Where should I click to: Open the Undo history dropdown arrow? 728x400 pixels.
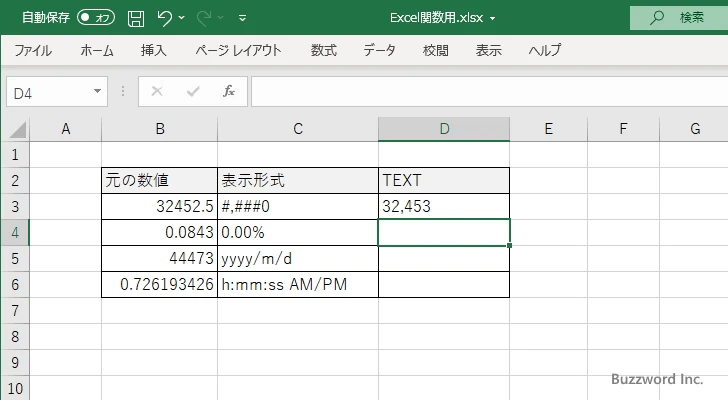182,18
